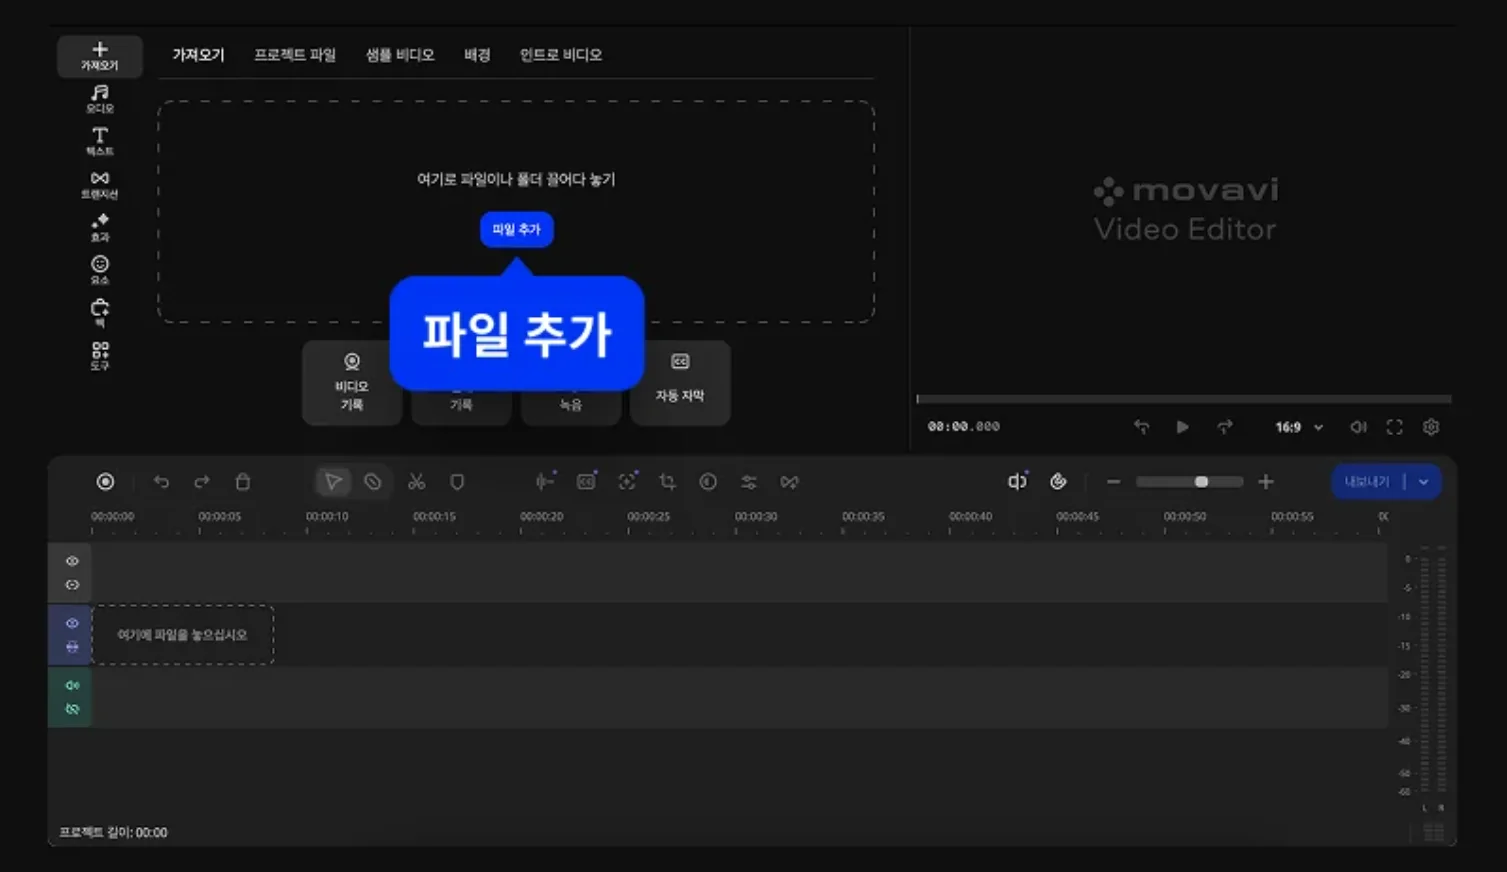The height and width of the screenshot is (872, 1507).
Task: Open the 트랜지션 transitions panel
Action: 100,185
